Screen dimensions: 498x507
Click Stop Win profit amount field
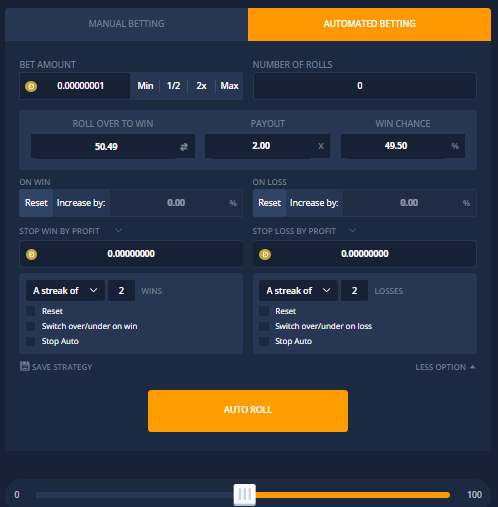coord(131,254)
